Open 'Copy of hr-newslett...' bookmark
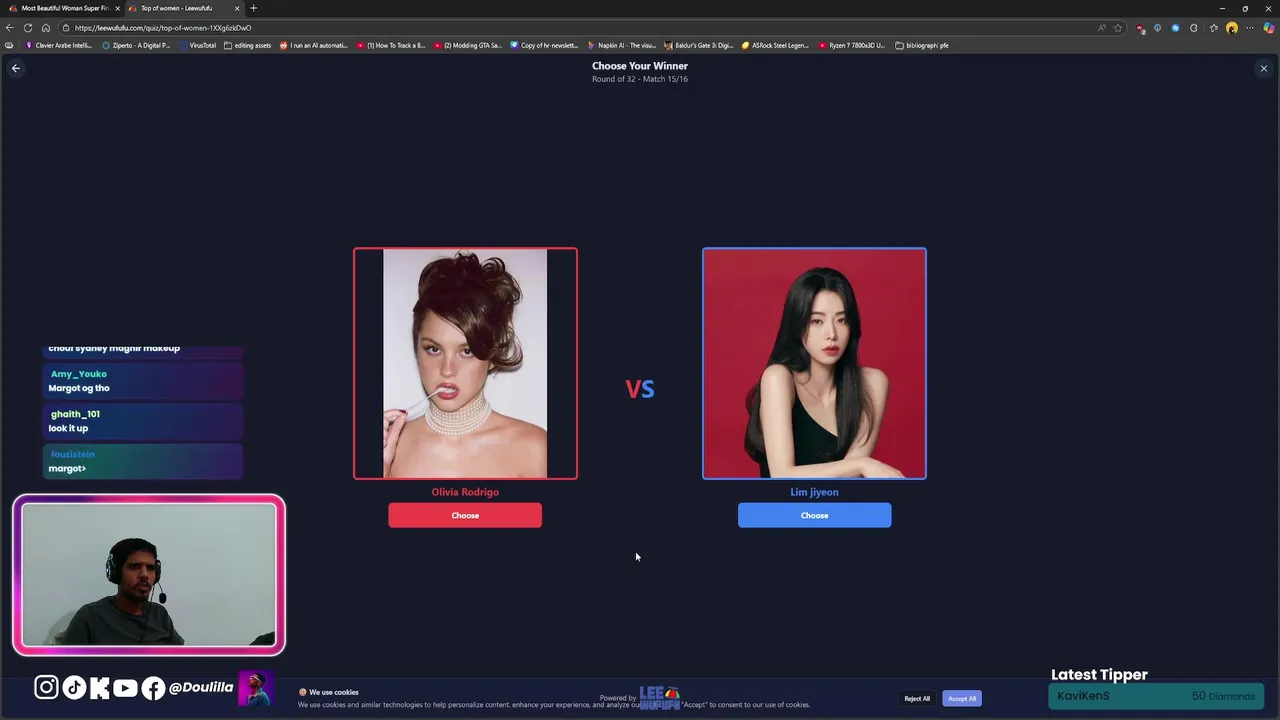Screen dimensions: 1280x720 (544, 45)
